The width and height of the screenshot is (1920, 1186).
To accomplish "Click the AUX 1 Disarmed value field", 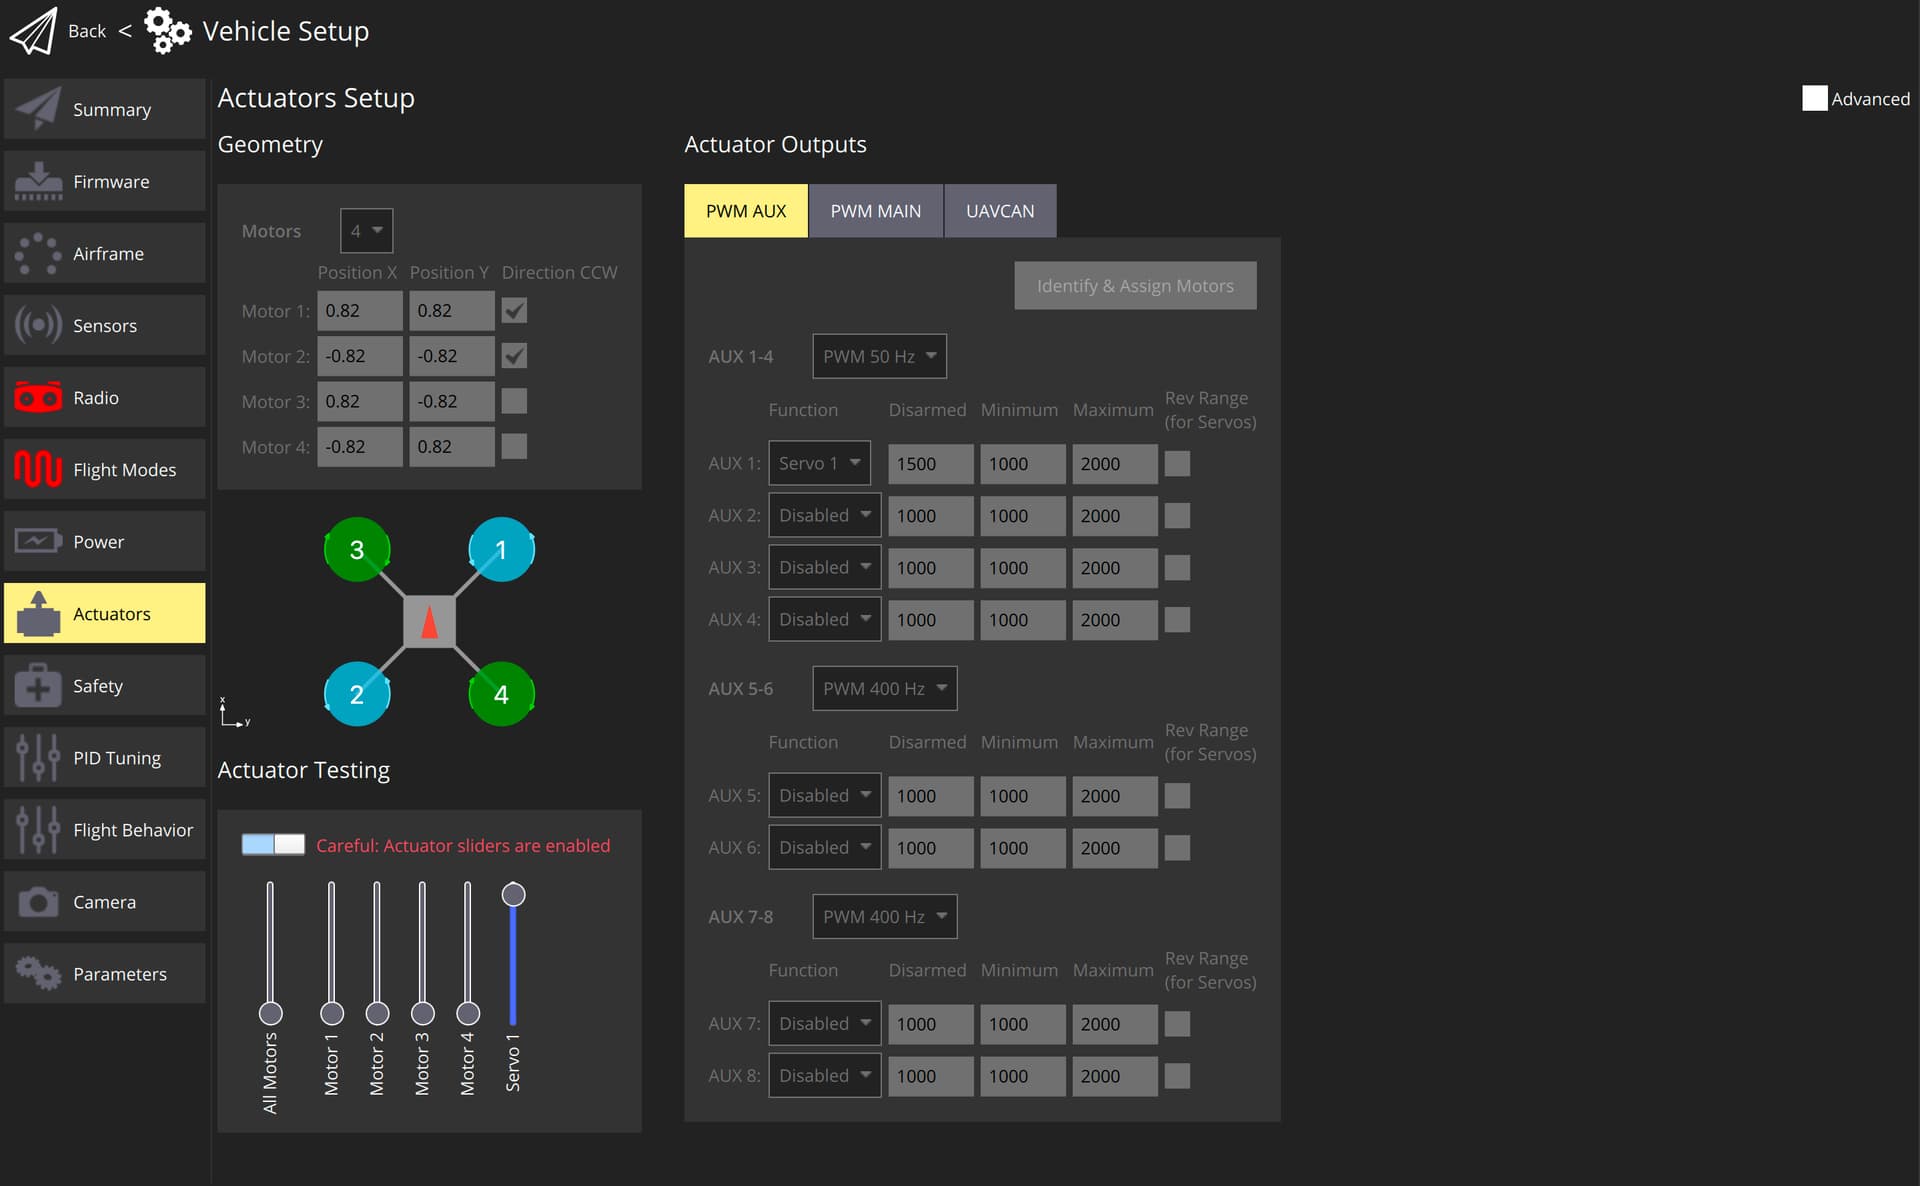I will point(929,464).
